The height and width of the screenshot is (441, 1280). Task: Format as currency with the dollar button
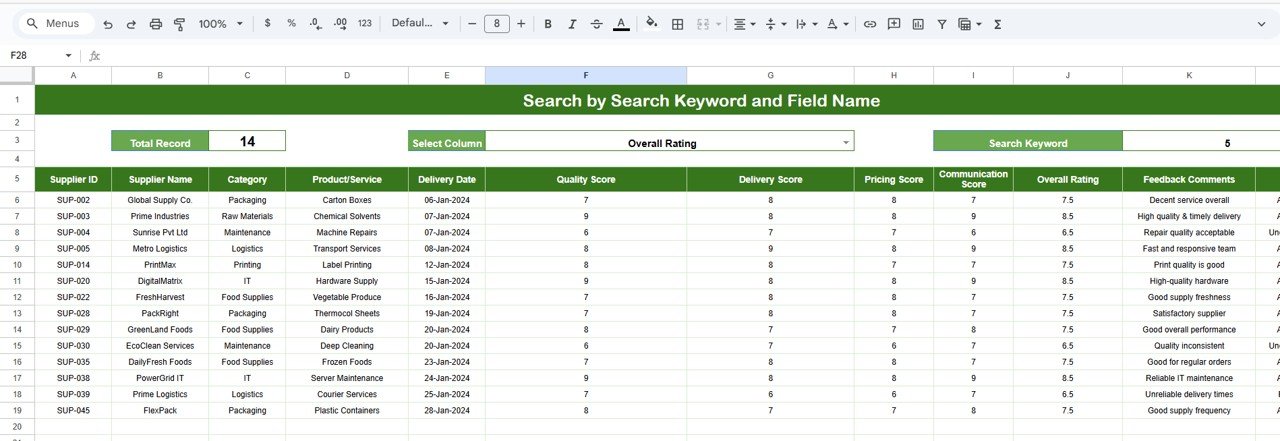point(267,24)
